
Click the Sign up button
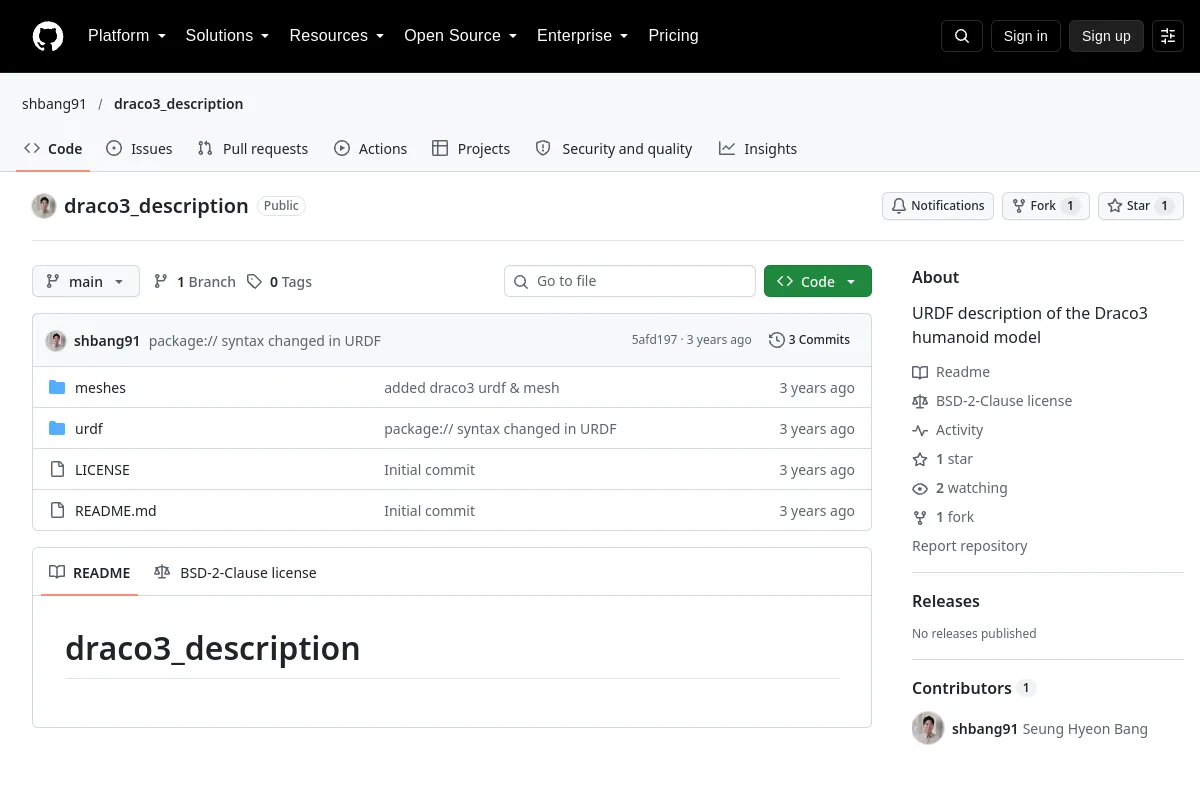[1106, 36]
